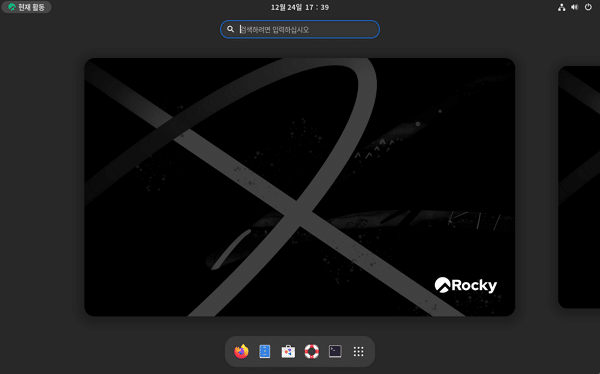The height and width of the screenshot is (374, 600).
Task: Launch Firefox from the dash
Action: point(241,351)
